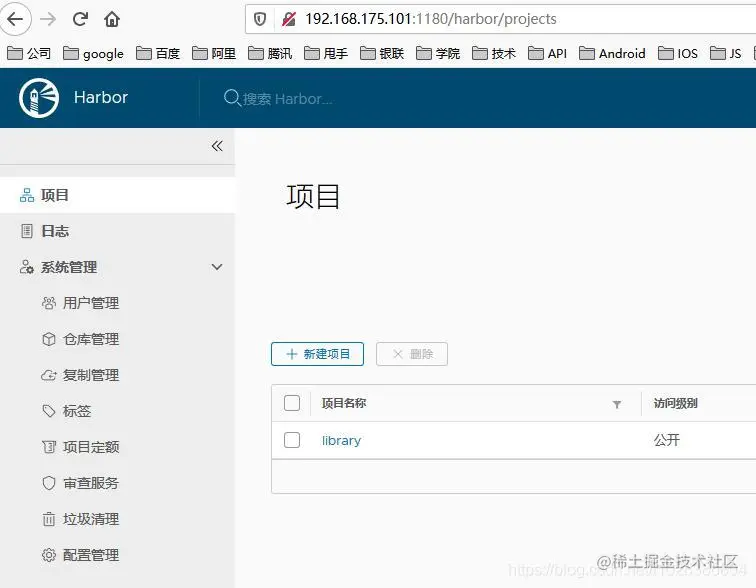Open 审查服务 interrogation services
Screen dimensions: 756x588
(x=91, y=483)
